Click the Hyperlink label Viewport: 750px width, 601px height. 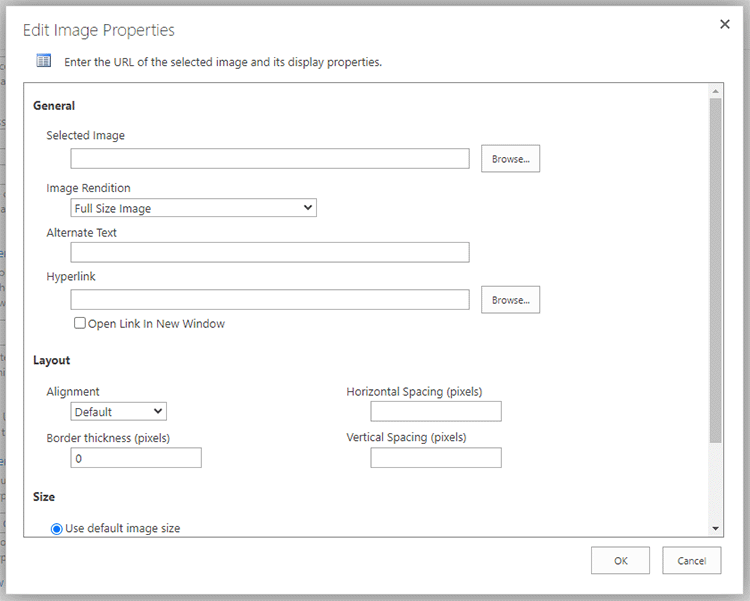[x=71, y=277]
